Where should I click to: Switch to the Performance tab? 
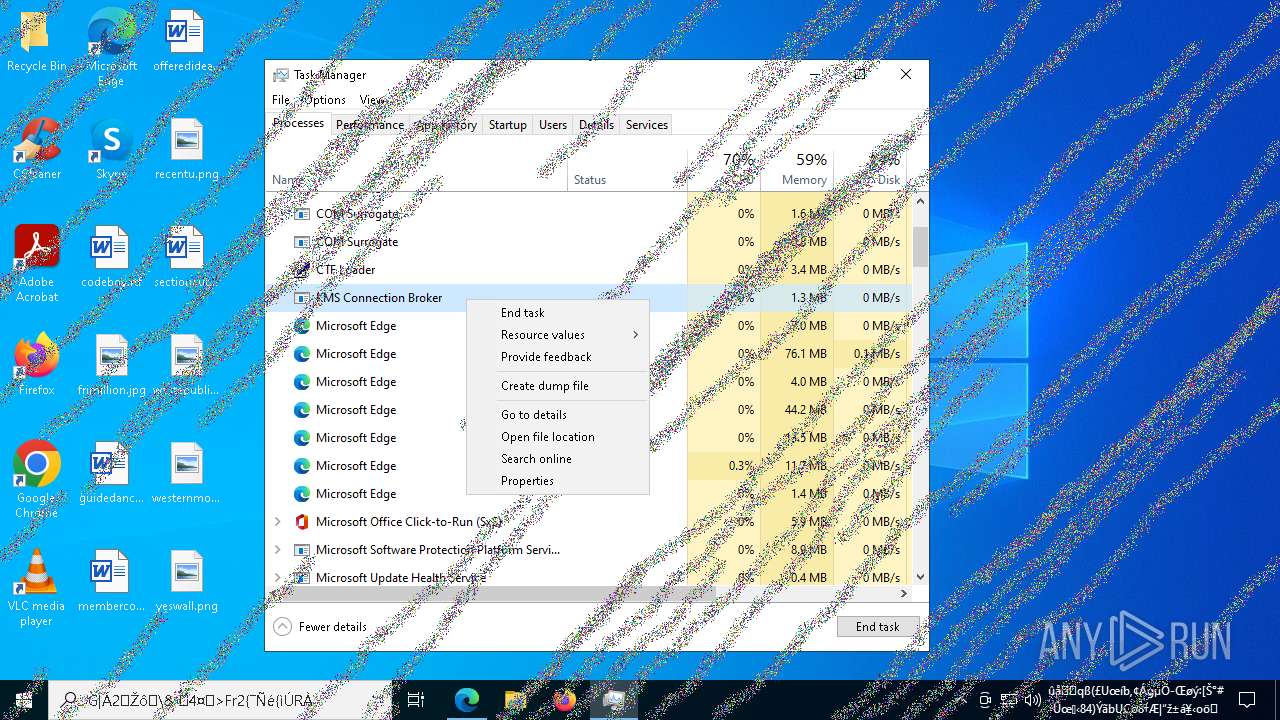point(370,125)
